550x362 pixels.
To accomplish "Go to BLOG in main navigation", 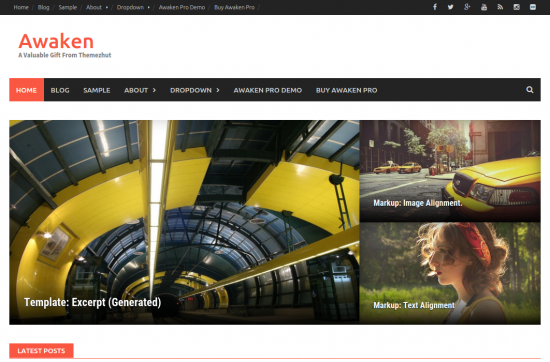I will (60, 90).
